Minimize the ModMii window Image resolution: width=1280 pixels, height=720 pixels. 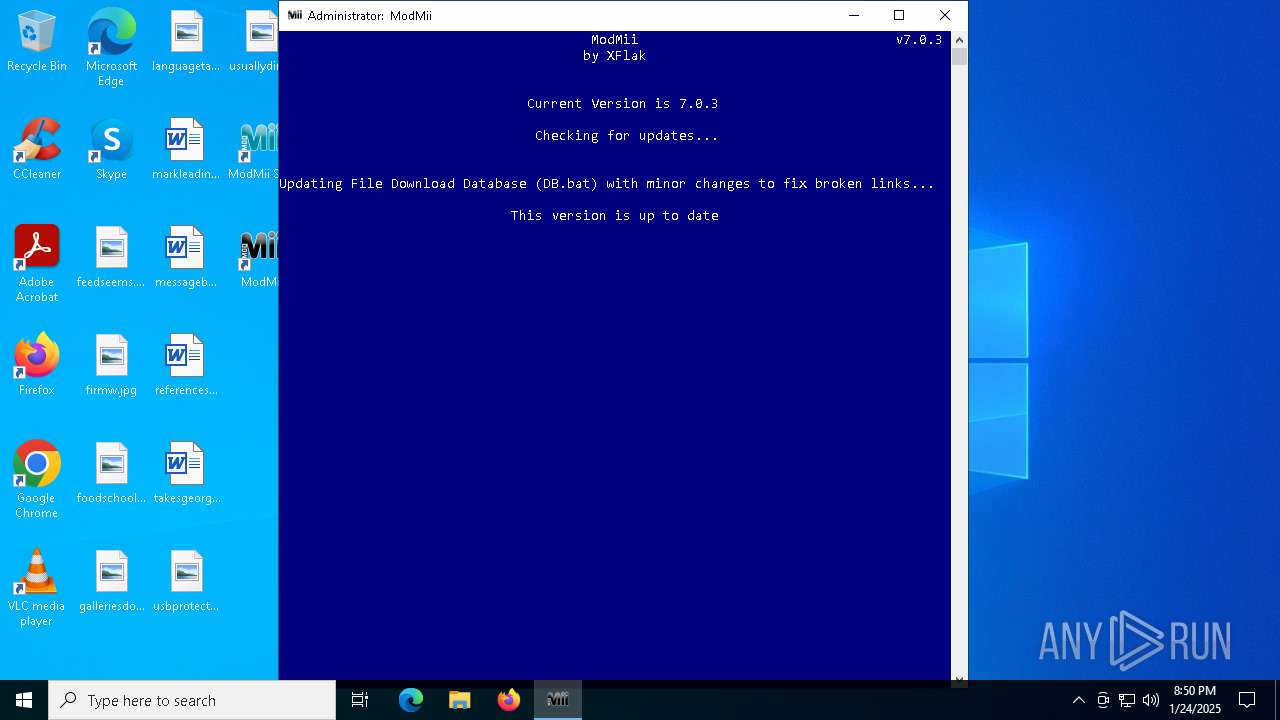click(853, 15)
